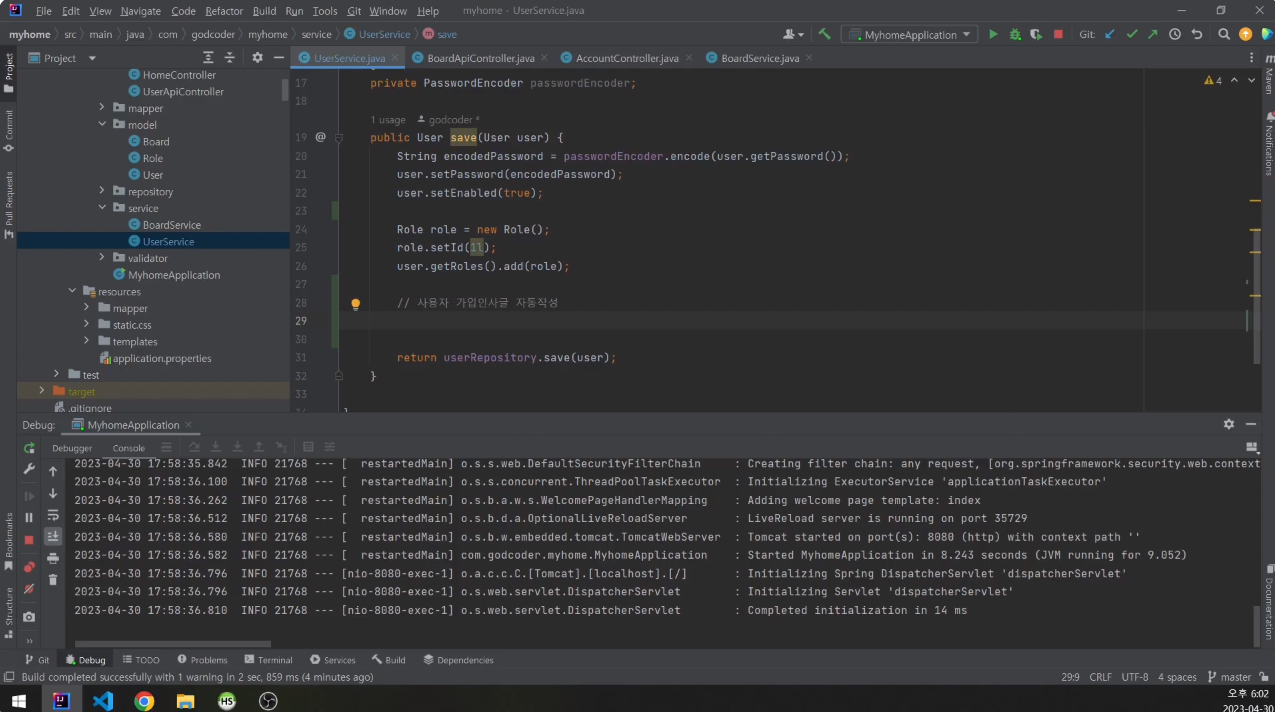The image size is (1275, 712).
Task: Switch to BoardService.java tab
Action: [x=758, y=58]
